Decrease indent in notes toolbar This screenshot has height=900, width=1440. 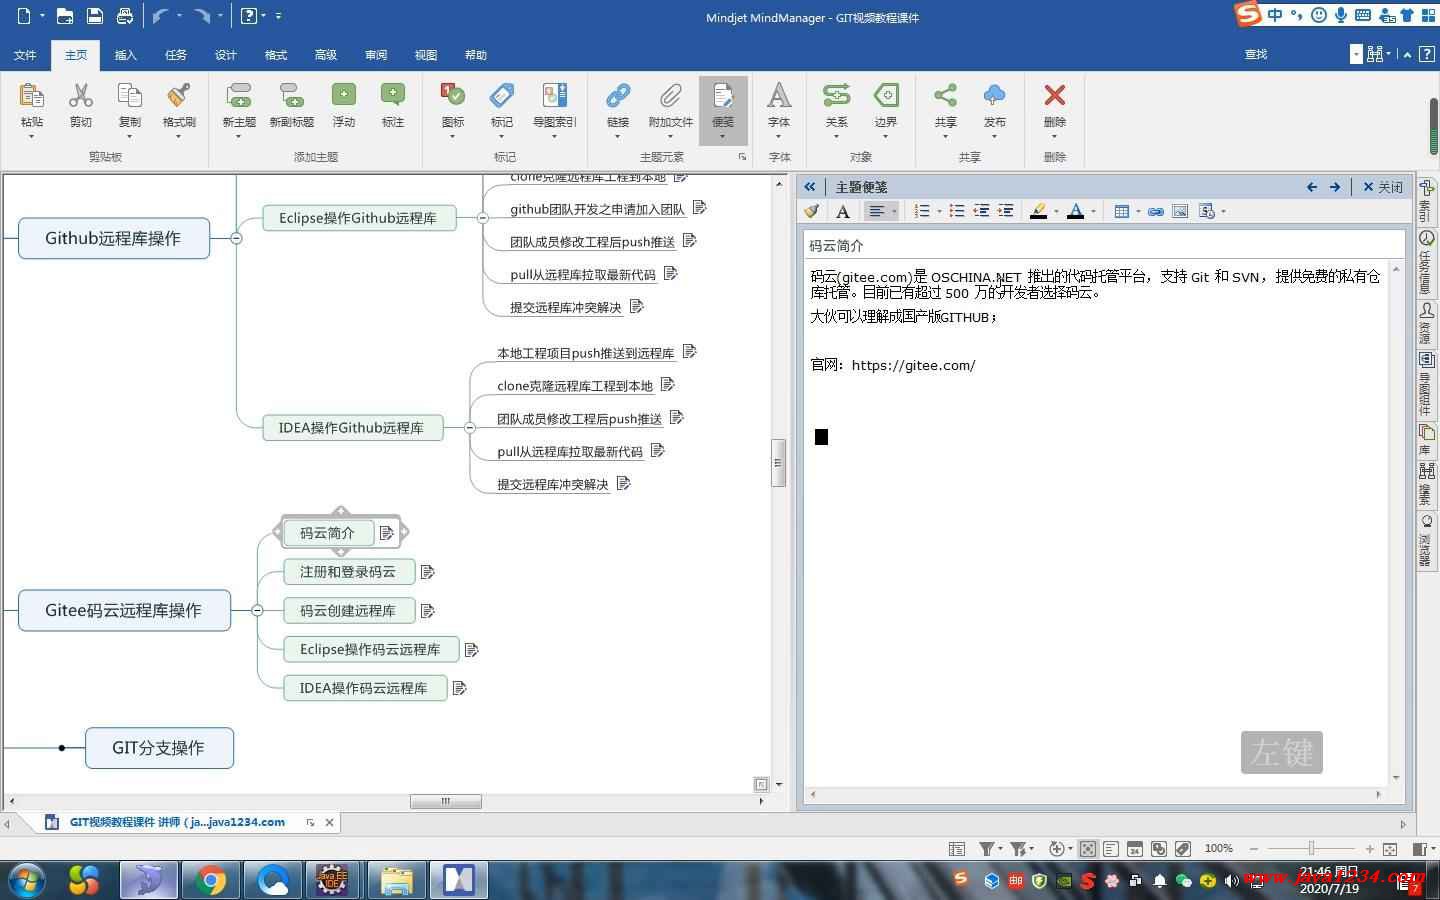pos(981,211)
